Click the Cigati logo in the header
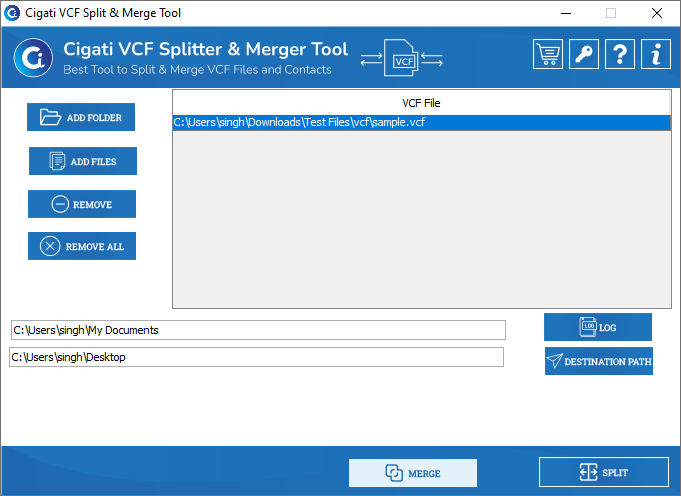 coord(33,57)
